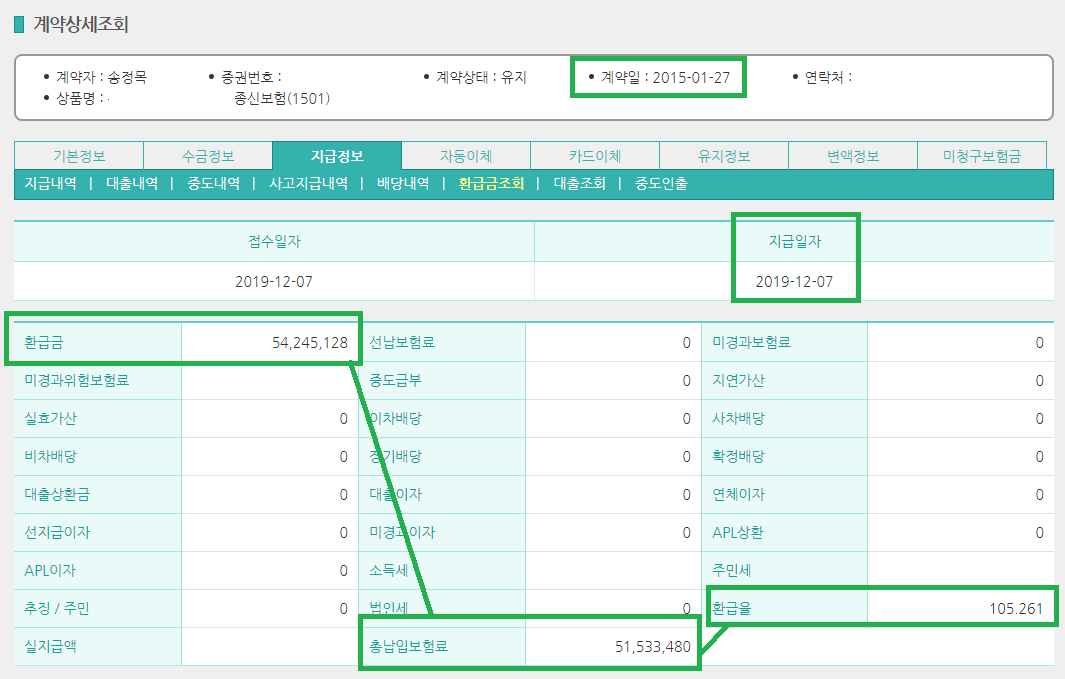The width and height of the screenshot is (1065, 679).
Task: Click the APL이자 label
Action: [50, 570]
